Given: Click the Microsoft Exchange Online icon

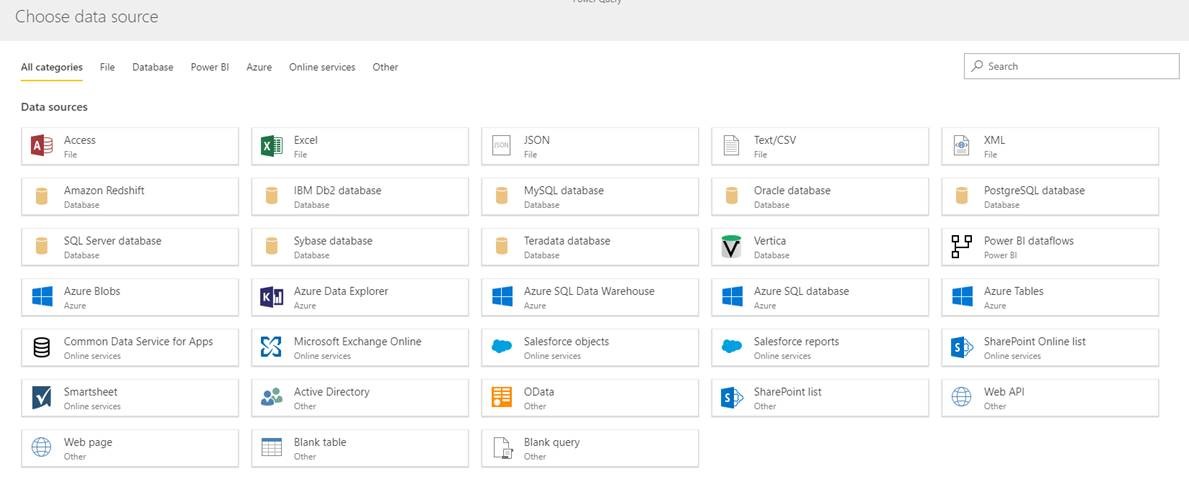Looking at the screenshot, I should point(271,347).
